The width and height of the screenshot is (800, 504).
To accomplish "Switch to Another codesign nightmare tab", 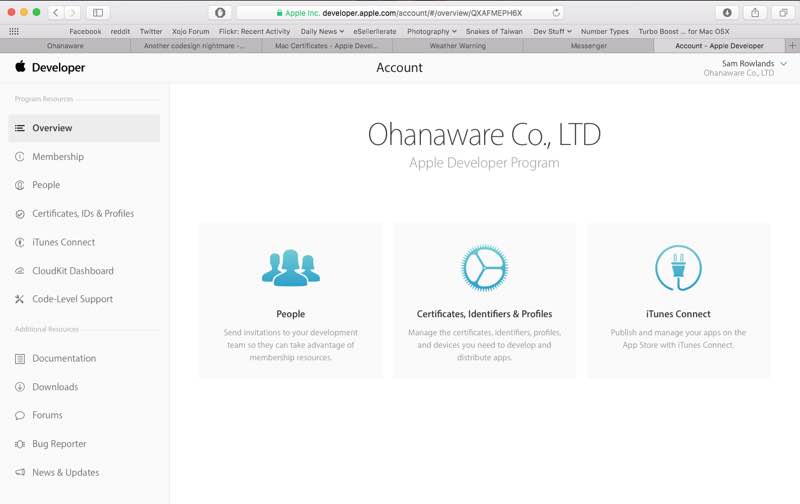I will (196, 45).
